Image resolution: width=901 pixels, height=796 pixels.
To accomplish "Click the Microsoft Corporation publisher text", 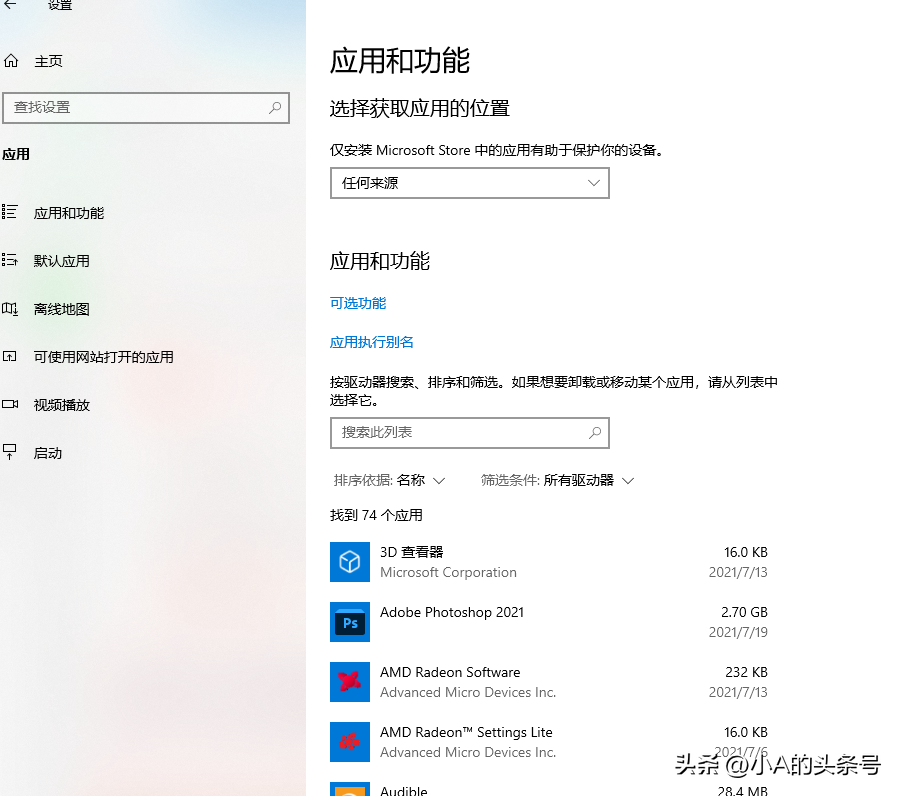I will 448,572.
